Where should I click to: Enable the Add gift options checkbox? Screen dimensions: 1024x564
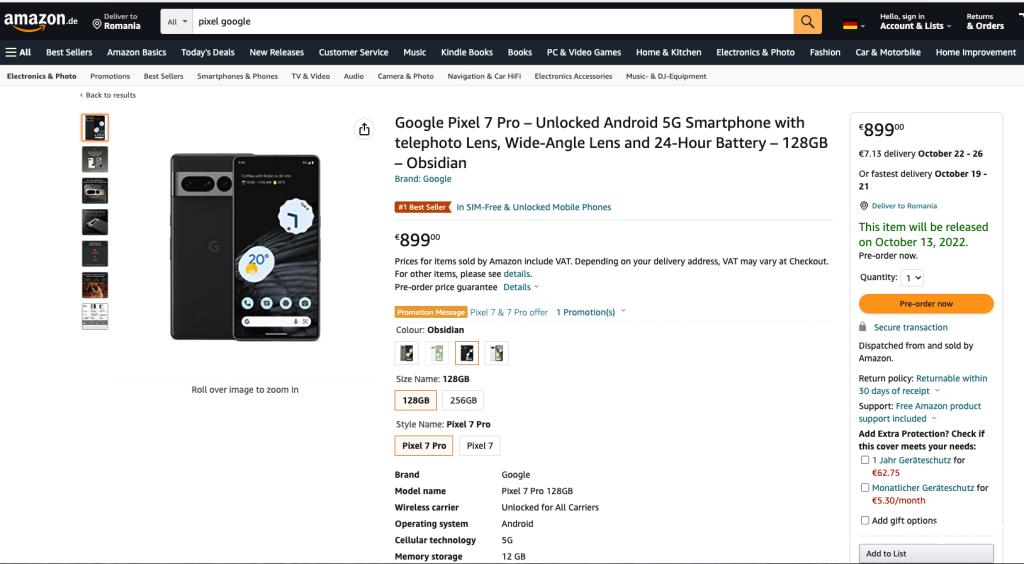pyautogui.click(x=865, y=520)
